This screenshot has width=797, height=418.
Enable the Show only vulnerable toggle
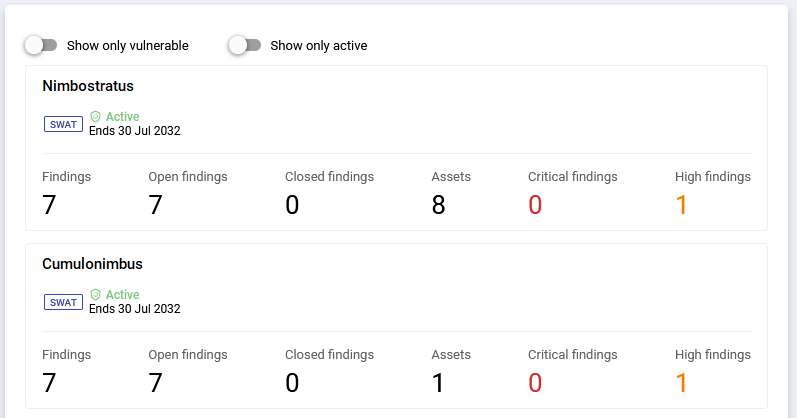pyautogui.click(x=41, y=45)
